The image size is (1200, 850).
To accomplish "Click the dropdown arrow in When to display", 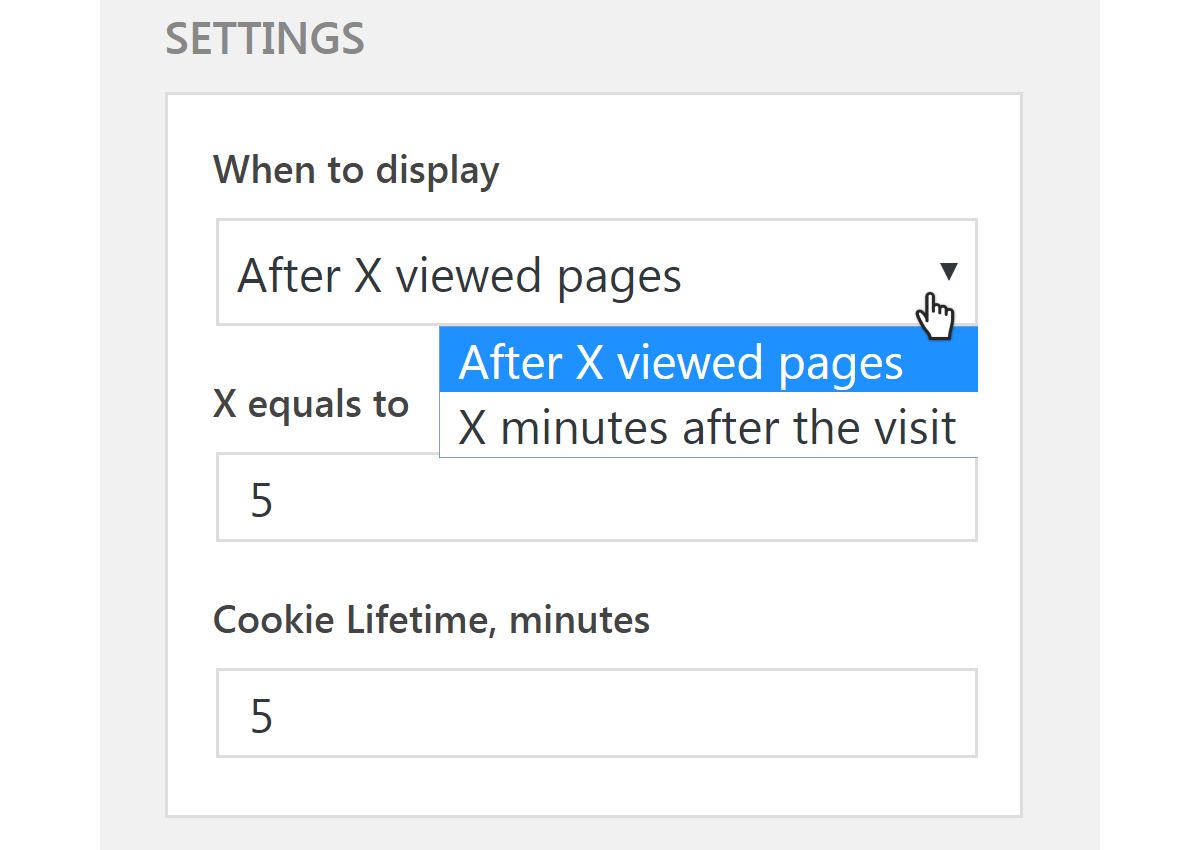I will point(949,271).
